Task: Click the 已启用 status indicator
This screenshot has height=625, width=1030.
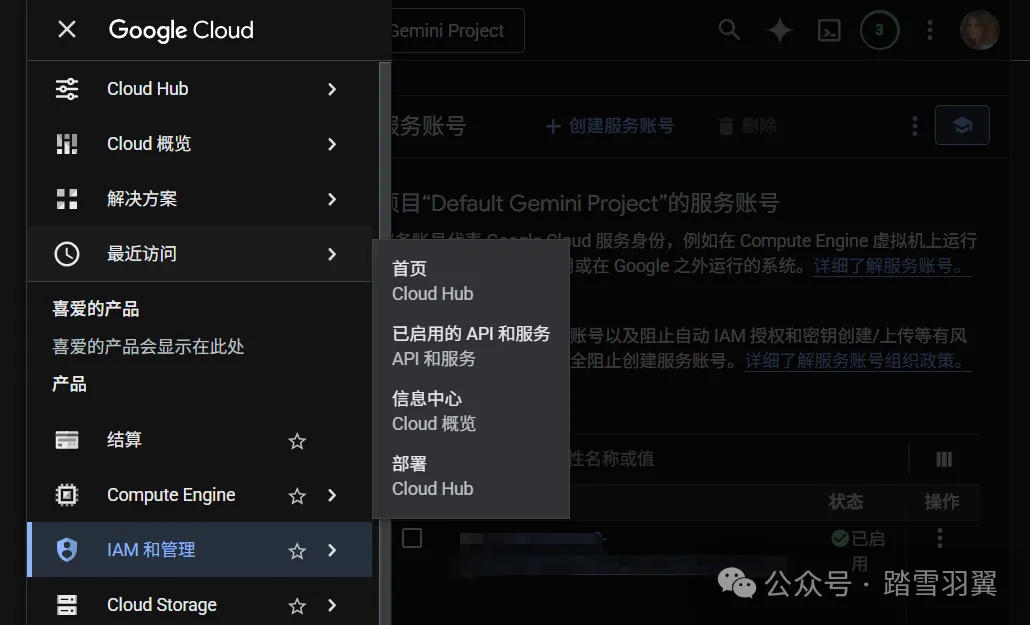Action: 859,551
